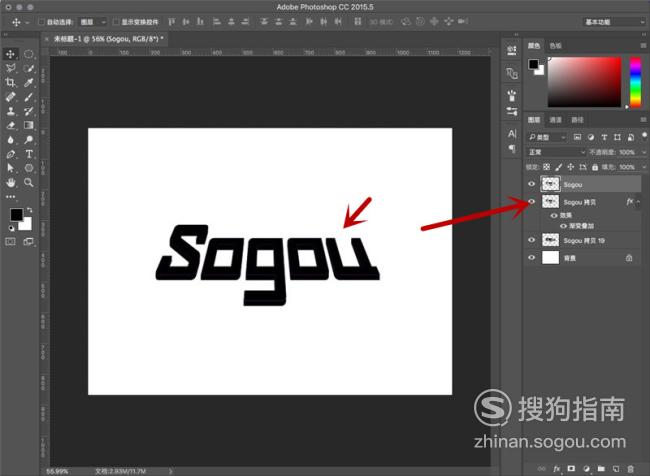Select the Brush tool
This screenshot has height=476, width=650.
click(28, 97)
